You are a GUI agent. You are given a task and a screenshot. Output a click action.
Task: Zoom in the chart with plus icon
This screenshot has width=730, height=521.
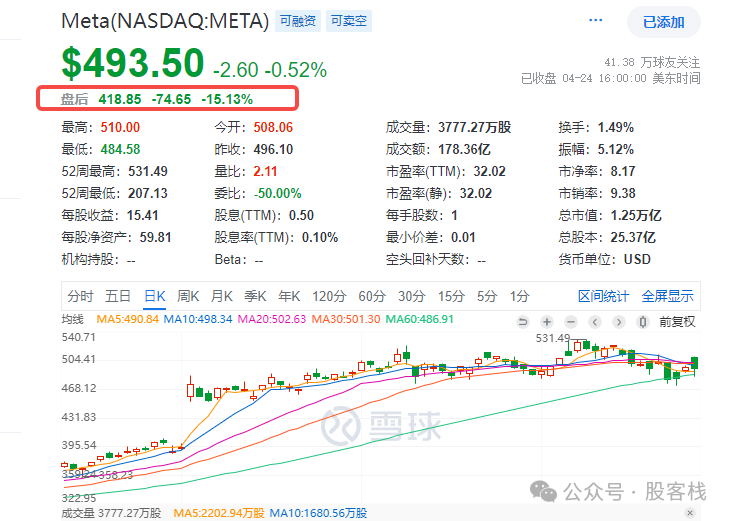coord(547,322)
